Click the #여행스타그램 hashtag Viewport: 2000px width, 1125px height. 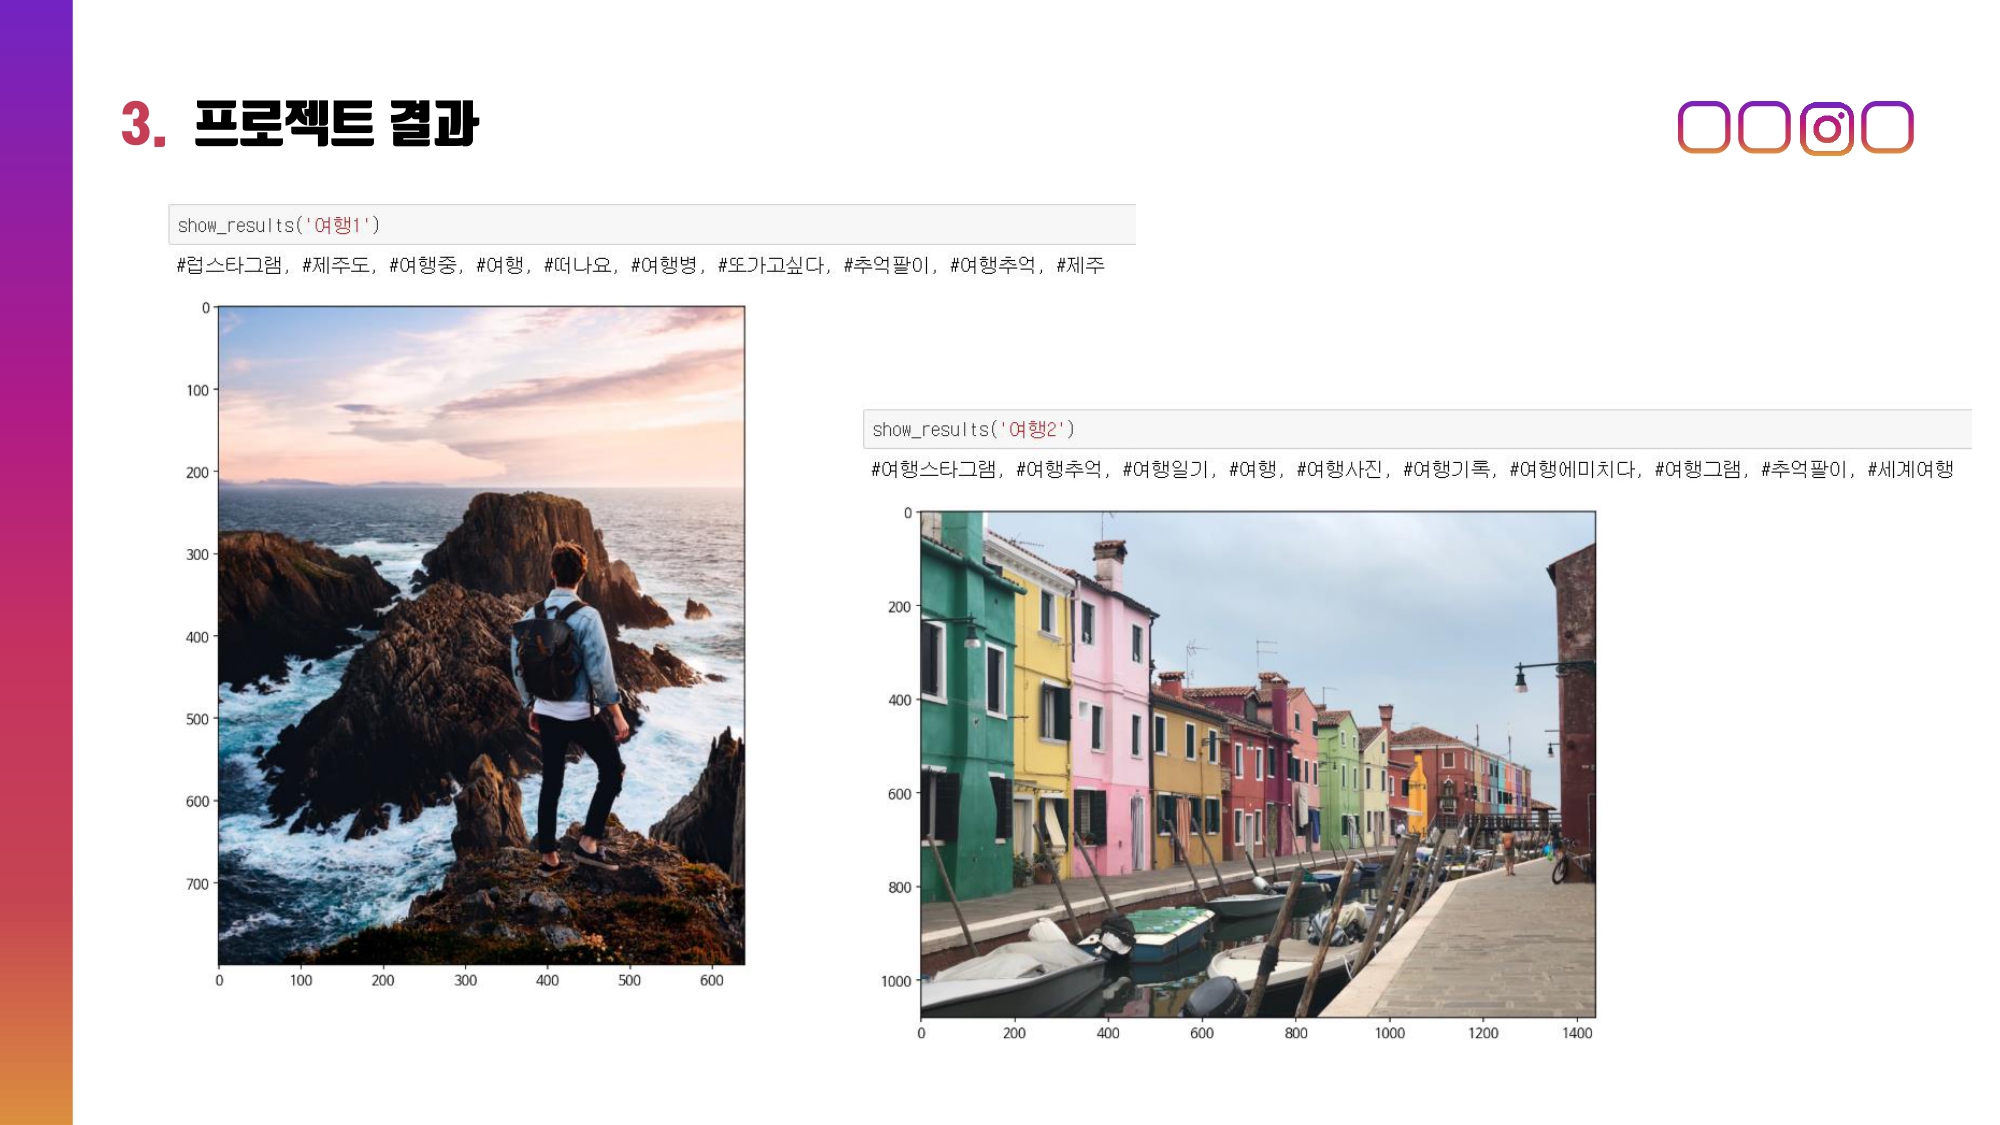[934, 469]
